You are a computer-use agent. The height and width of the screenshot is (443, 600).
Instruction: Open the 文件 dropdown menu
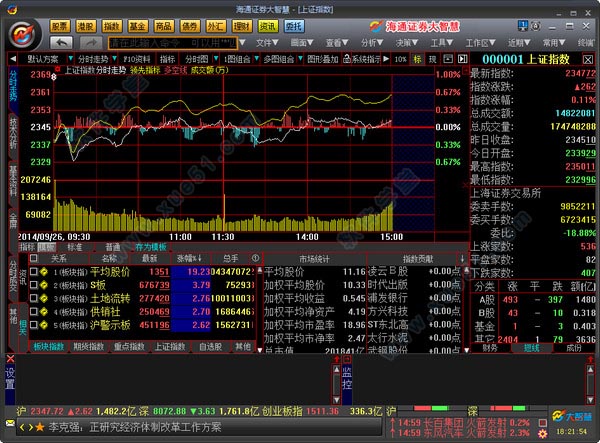click(x=267, y=43)
